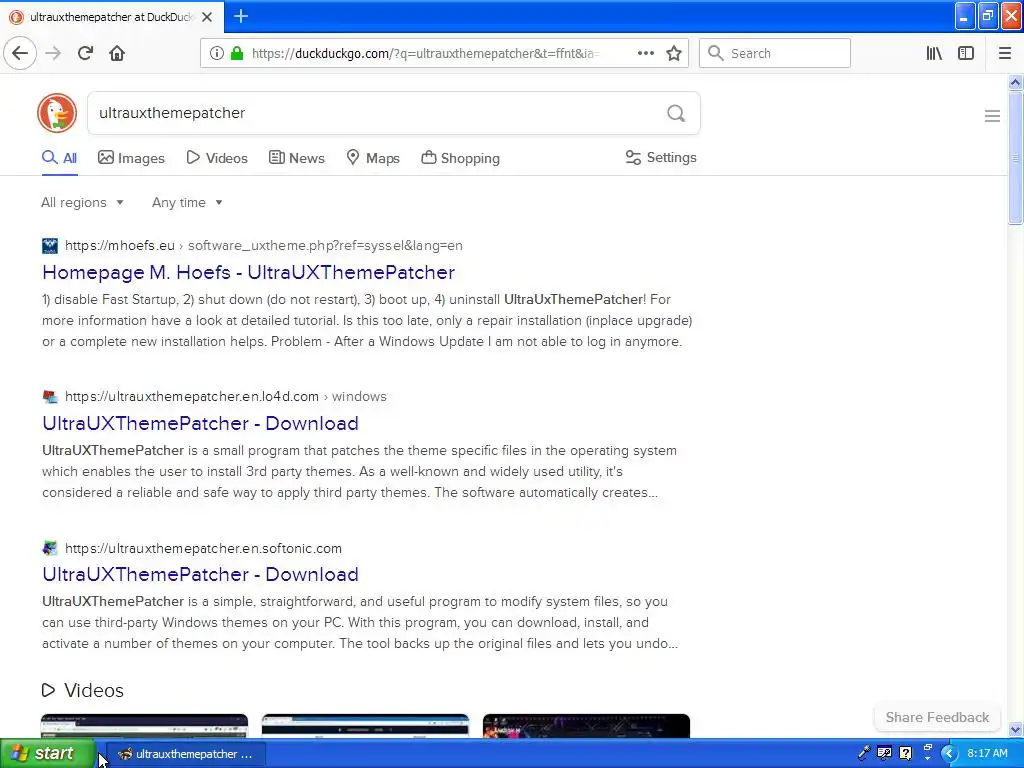
Task: Switch to the Shopping tab
Action: tap(460, 158)
